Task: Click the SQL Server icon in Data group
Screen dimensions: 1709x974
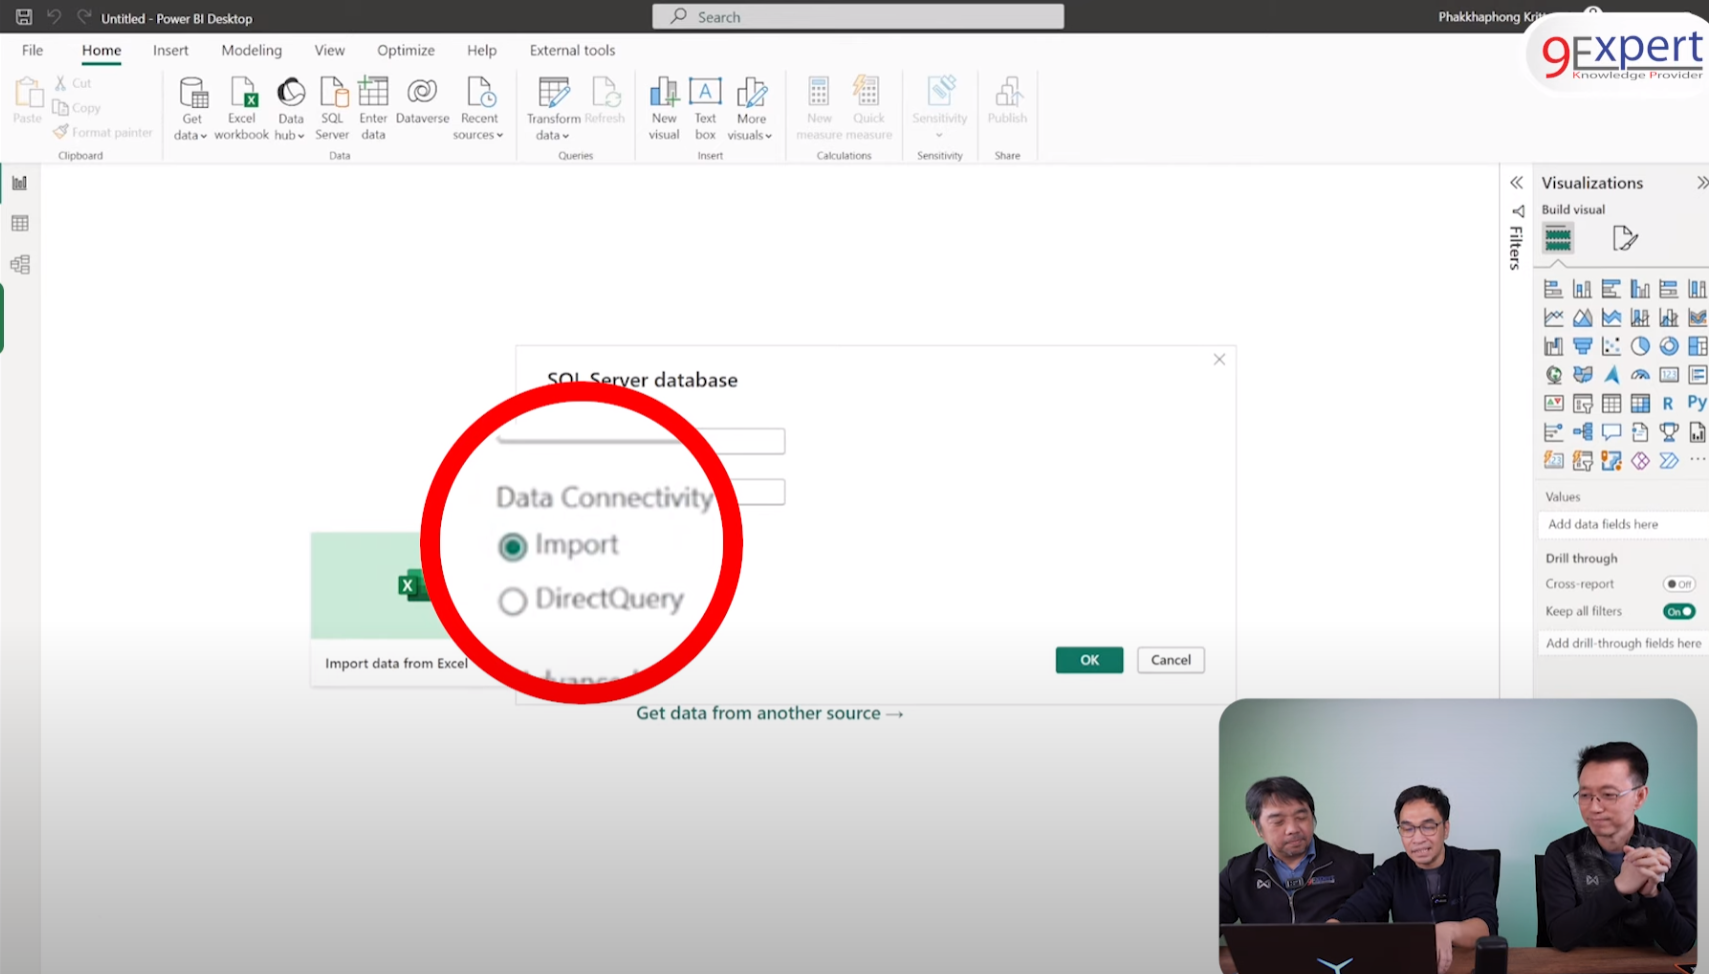Action: [x=331, y=103]
